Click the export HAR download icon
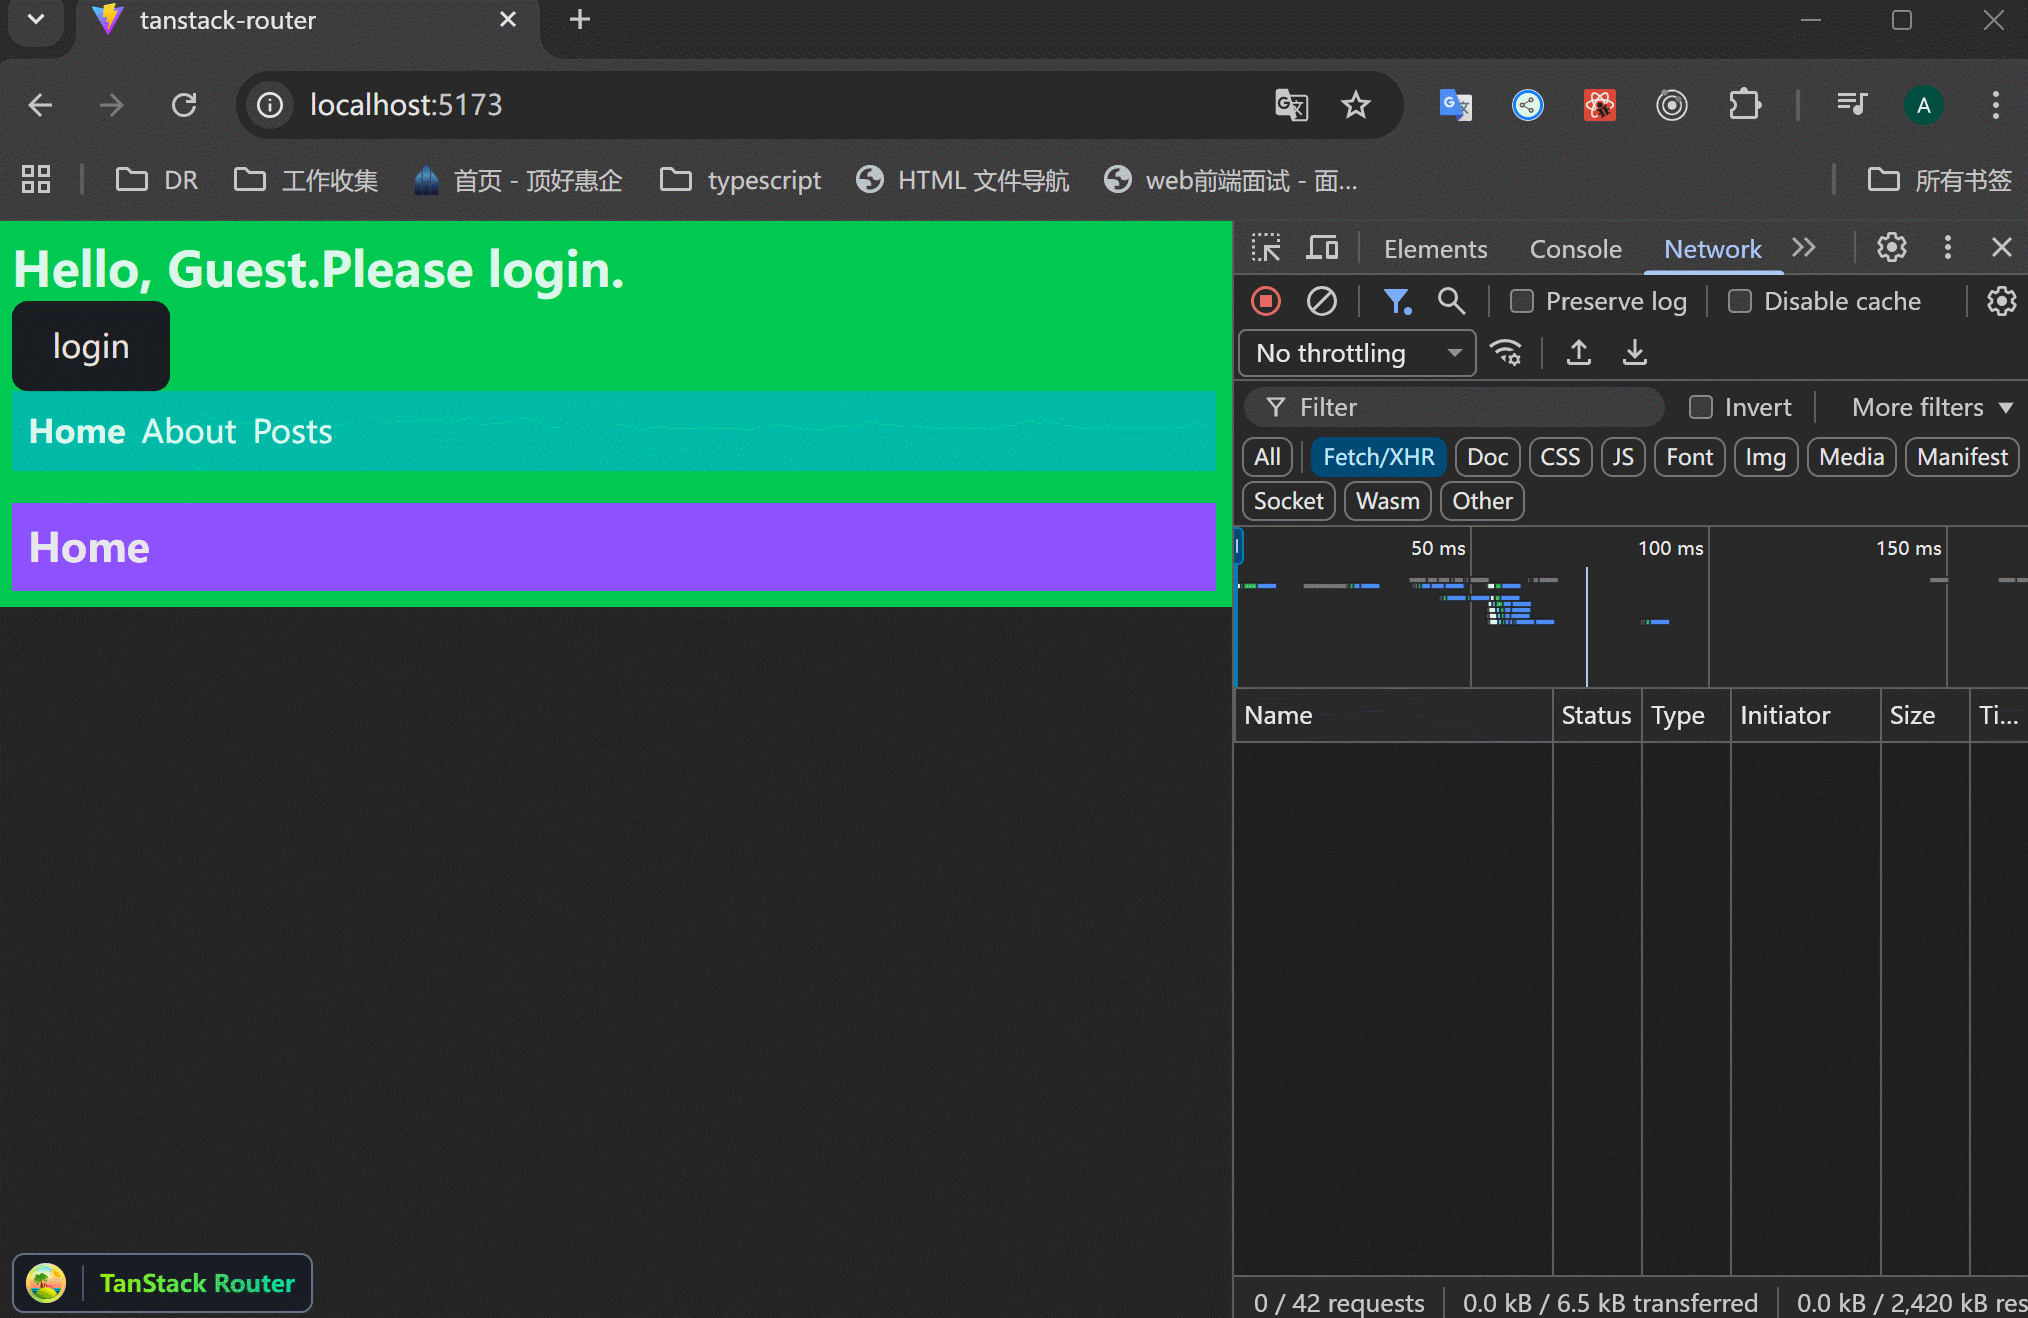The image size is (2028, 1318). tap(1635, 353)
